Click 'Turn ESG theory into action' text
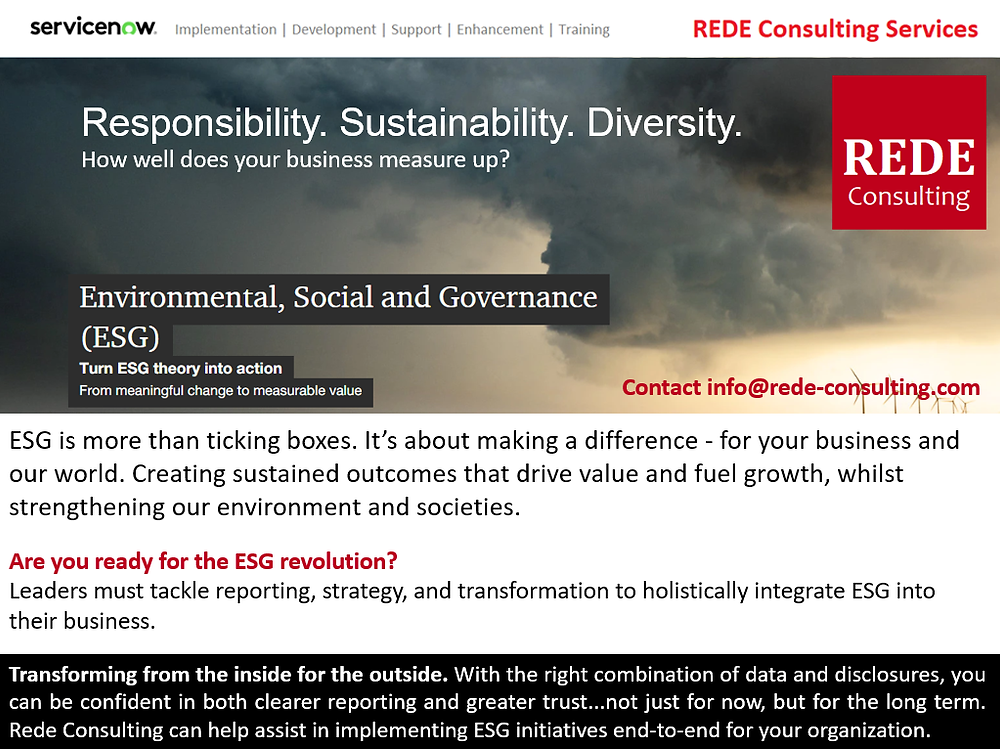 tap(180, 368)
